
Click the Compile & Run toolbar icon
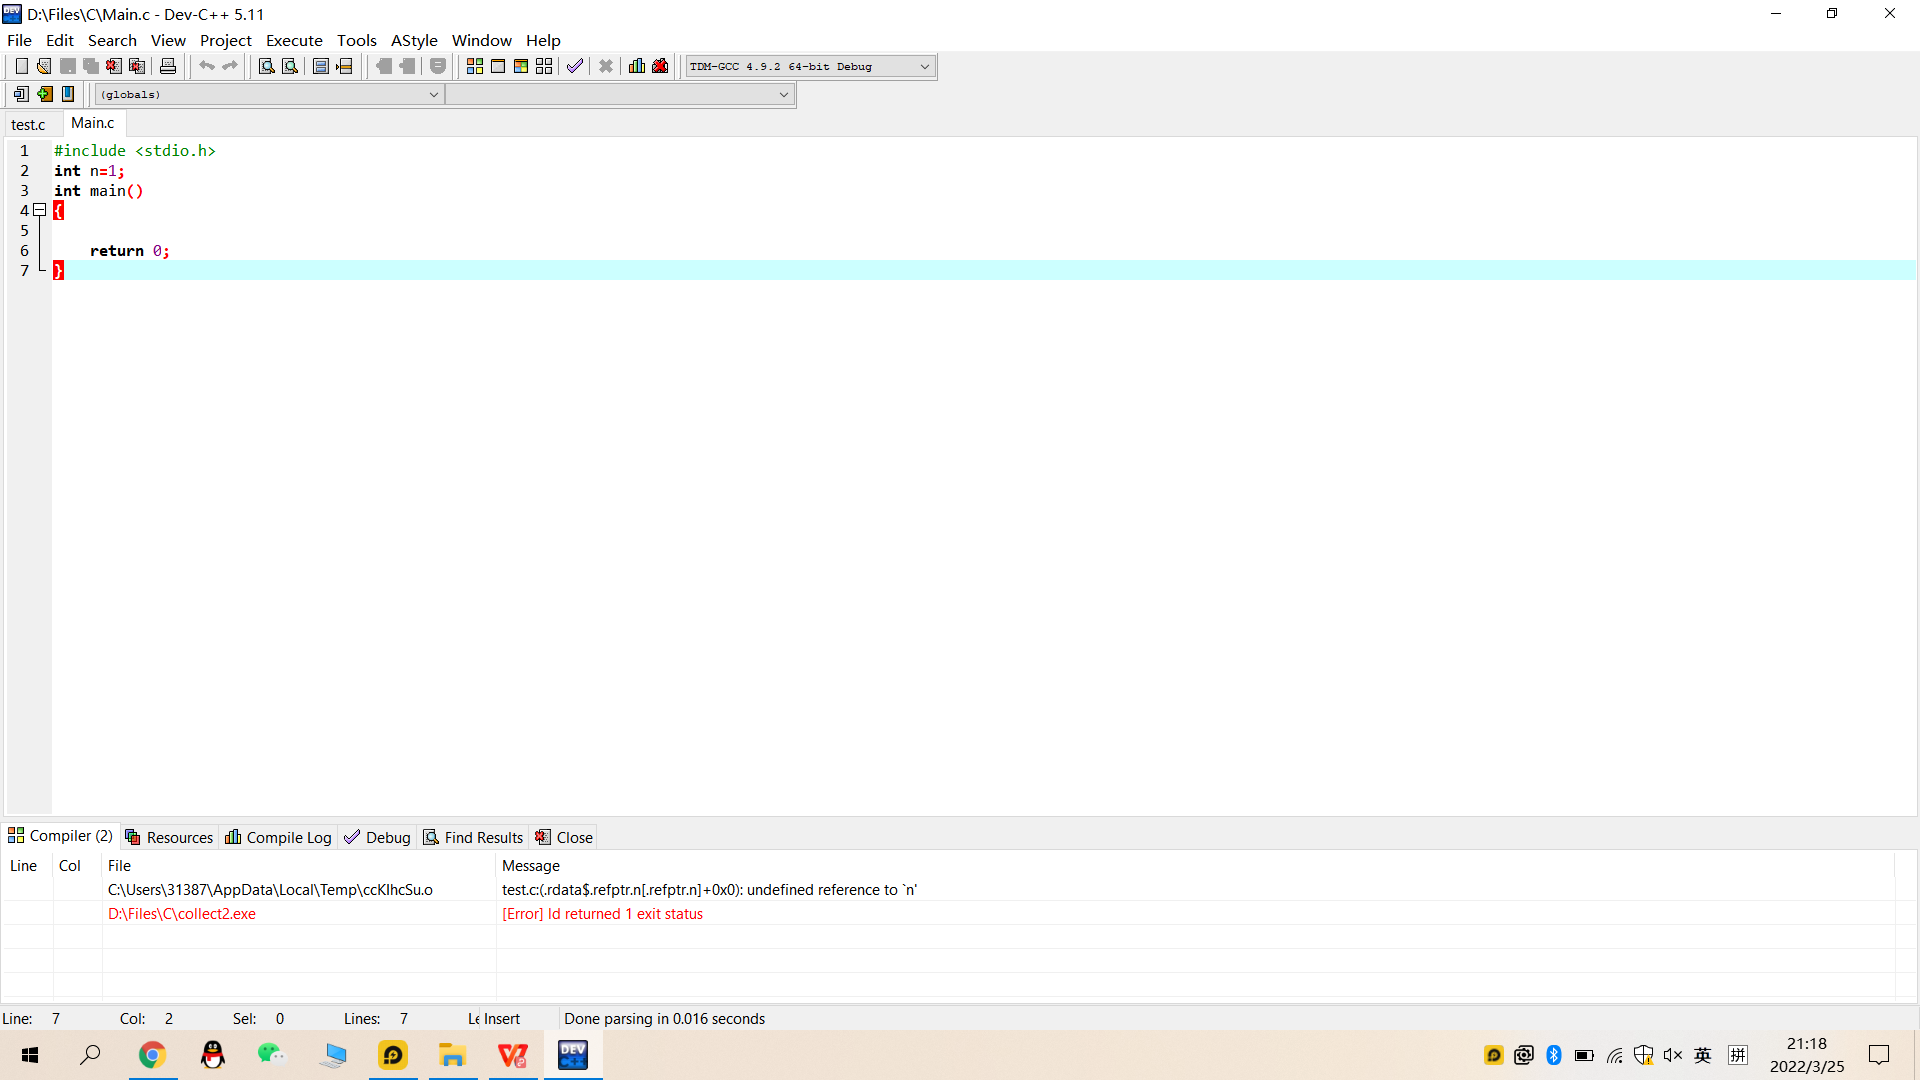coord(521,66)
